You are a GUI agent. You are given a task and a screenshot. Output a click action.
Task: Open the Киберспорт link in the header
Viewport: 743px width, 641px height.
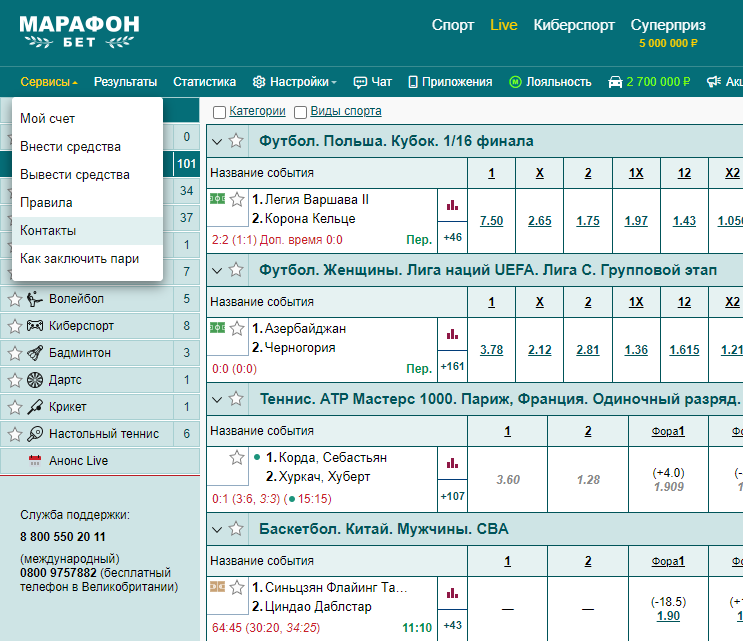pyautogui.click(x=574, y=25)
